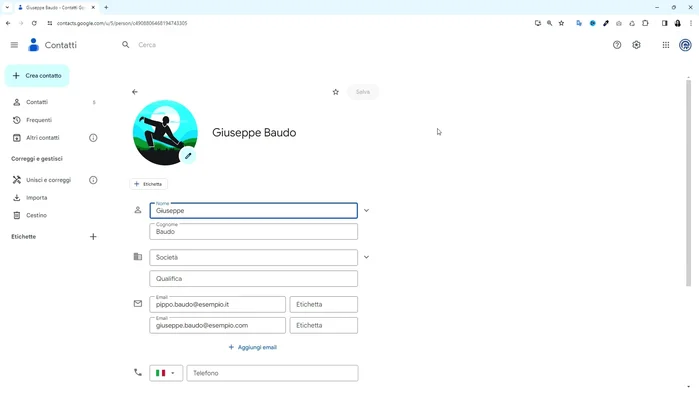Open Unisci e correggi in the sidebar
Viewport: 699px width, 397px height.
coord(49,180)
